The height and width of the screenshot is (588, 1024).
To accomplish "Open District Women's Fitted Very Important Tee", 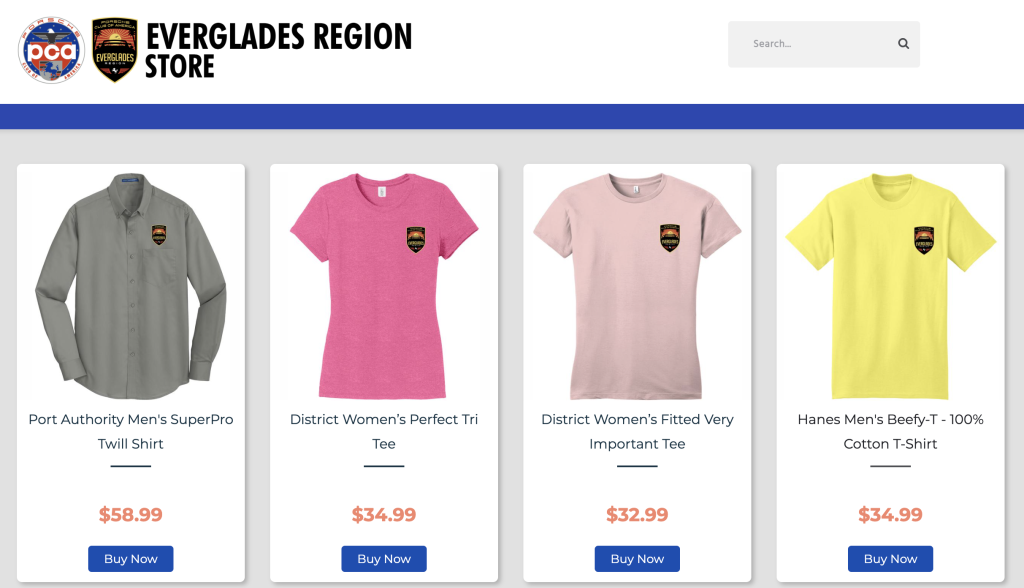I will [637, 431].
